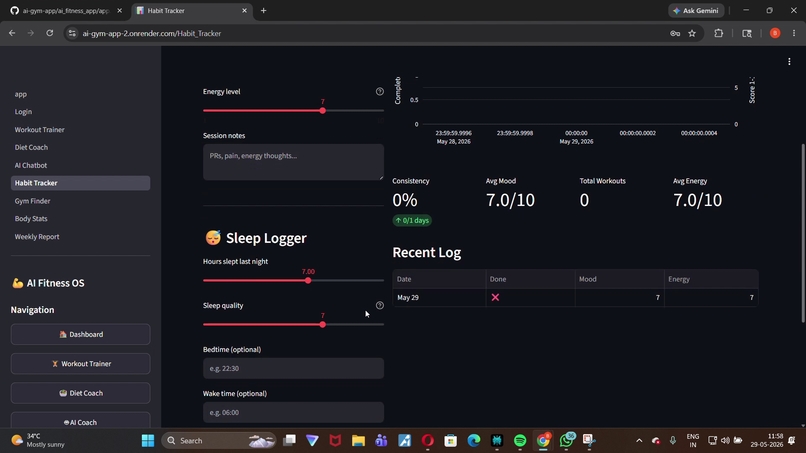Image resolution: width=806 pixels, height=453 pixels.
Task: Focus the Bedtime optional input
Action: tap(293, 368)
